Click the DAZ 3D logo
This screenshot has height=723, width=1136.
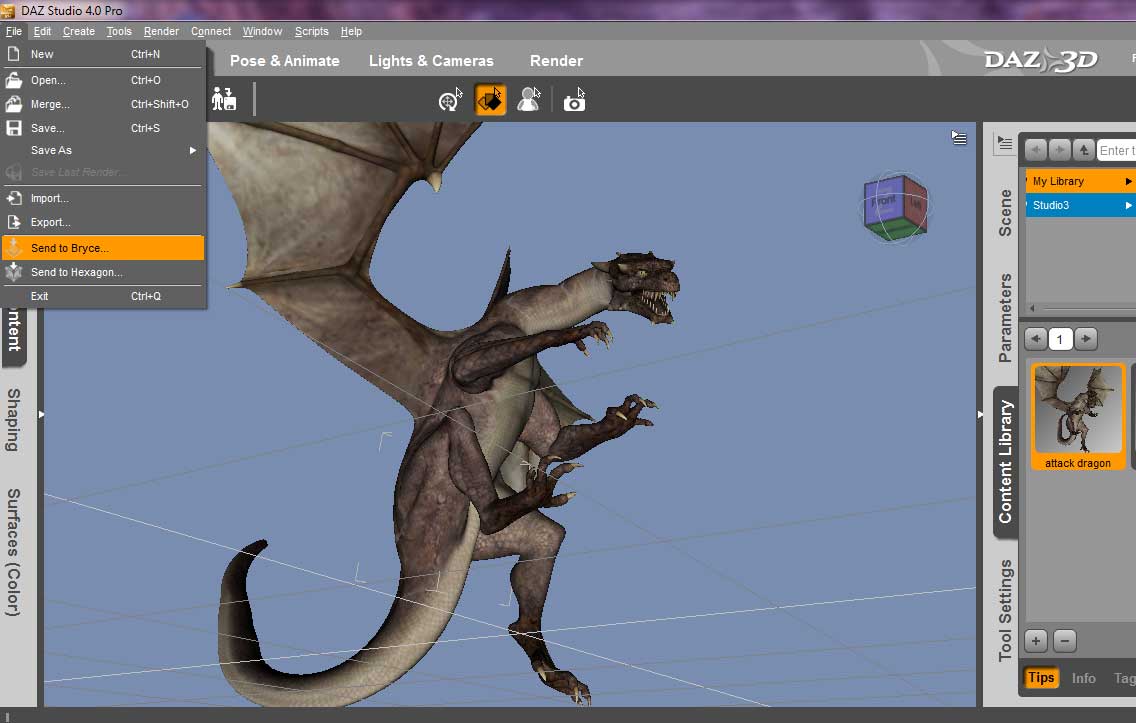pos(1041,60)
